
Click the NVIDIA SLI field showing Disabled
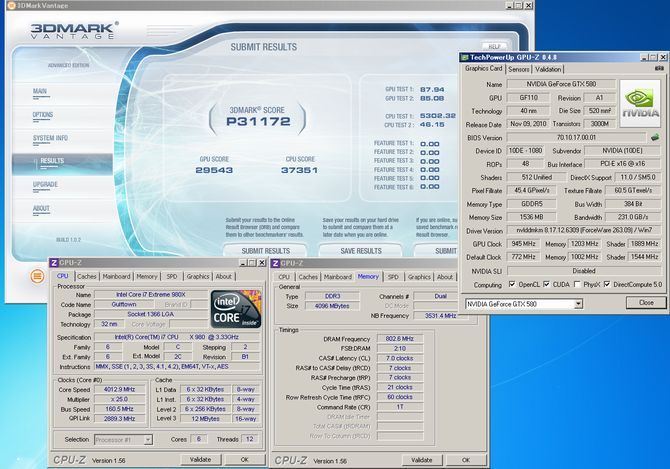pos(584,271)
